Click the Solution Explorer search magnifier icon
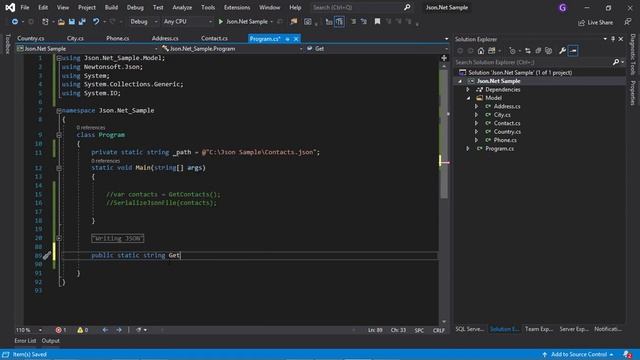The height and width of the screenshot is (360, 640). click(616, 62)
